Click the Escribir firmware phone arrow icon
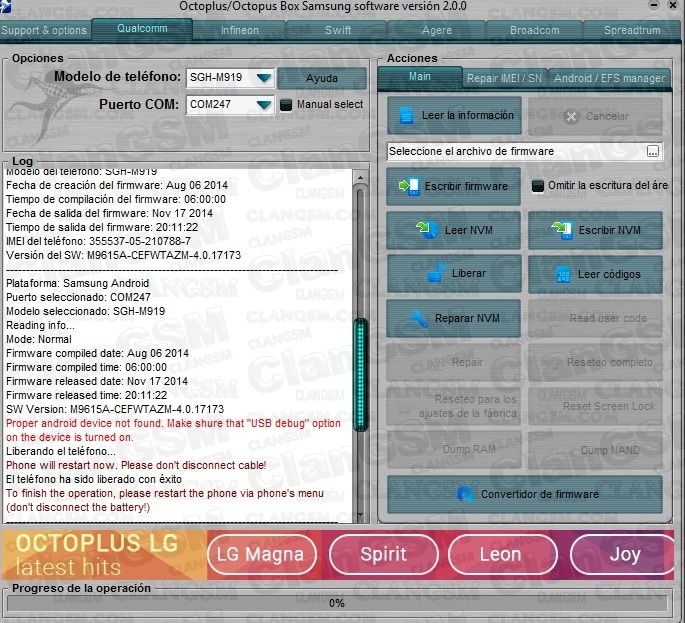 click(409, 186)
